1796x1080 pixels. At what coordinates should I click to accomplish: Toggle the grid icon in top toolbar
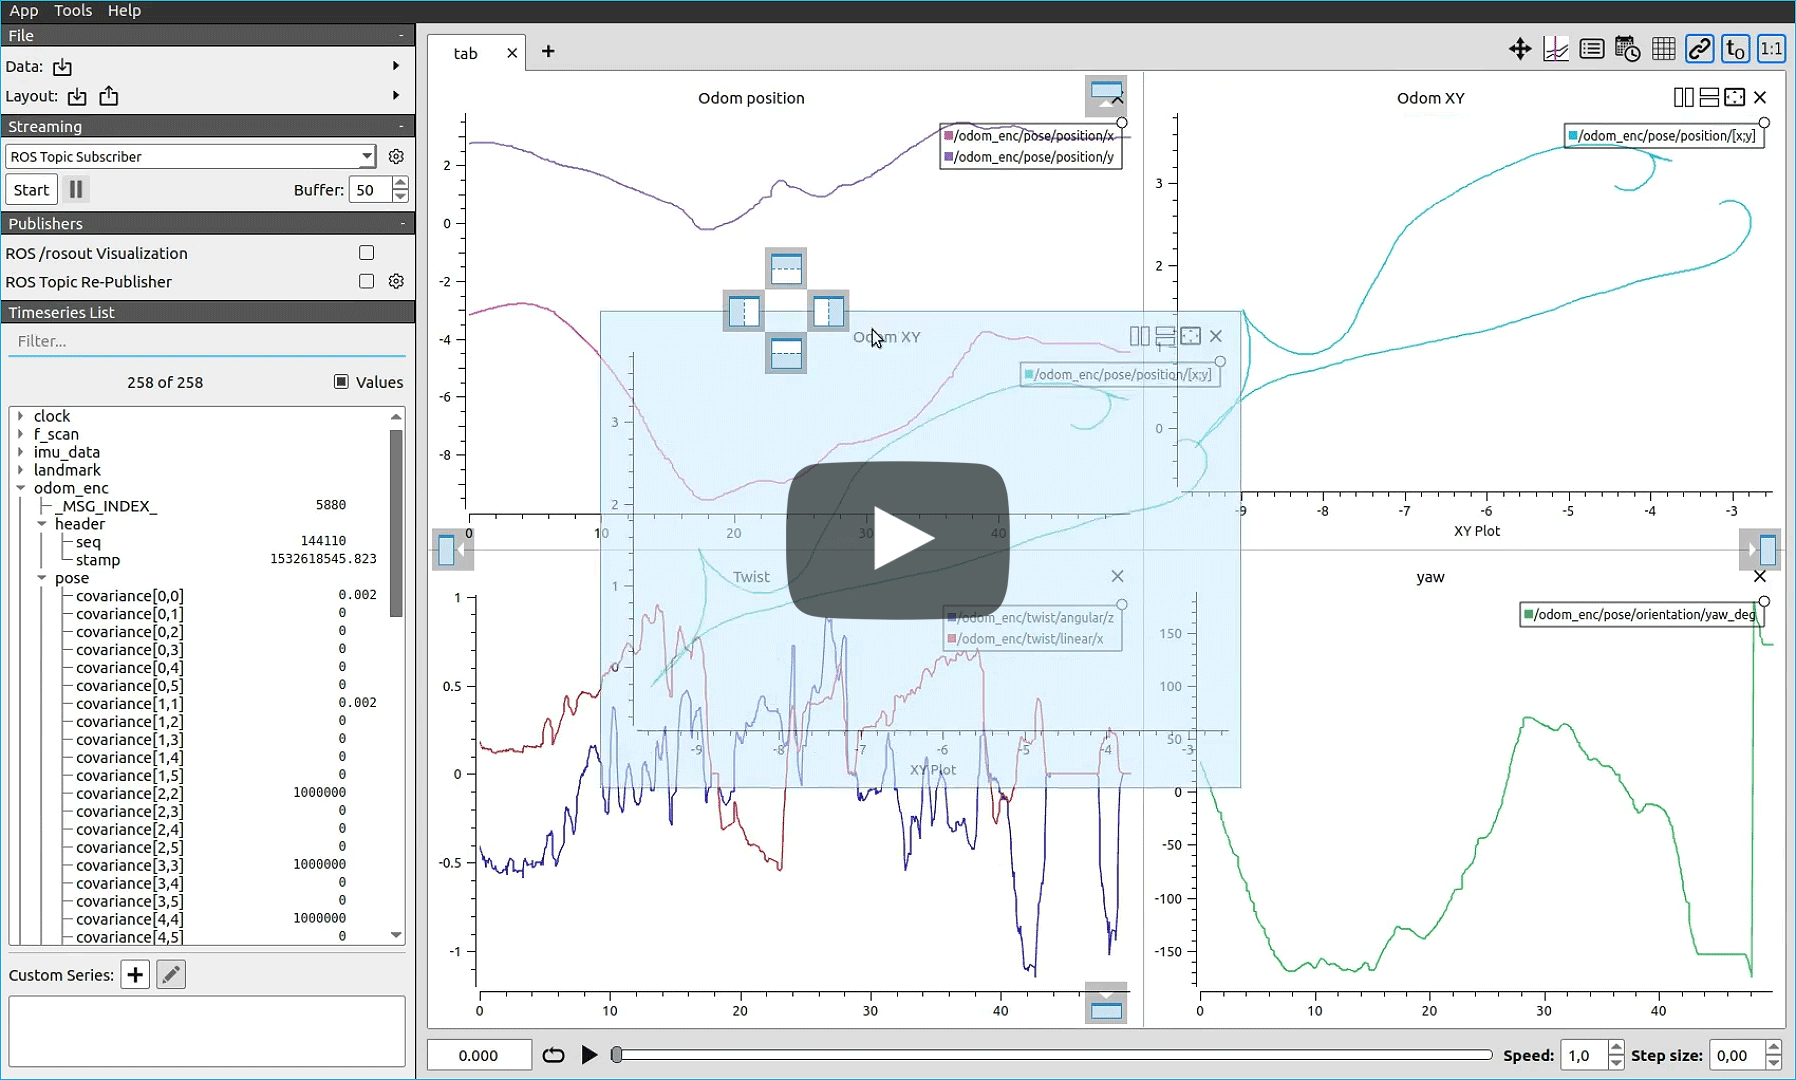pyautogui.click(x=1663, y=49)
